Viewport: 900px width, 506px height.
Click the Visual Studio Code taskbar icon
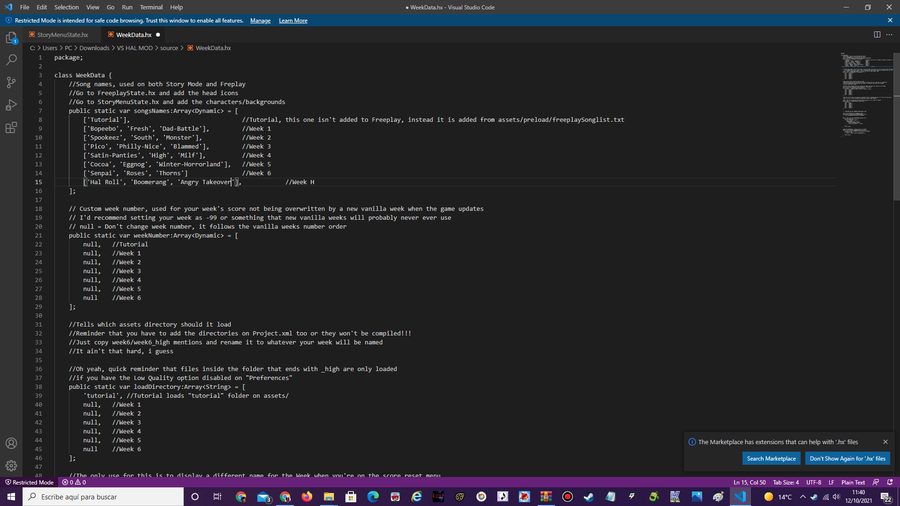740,497
